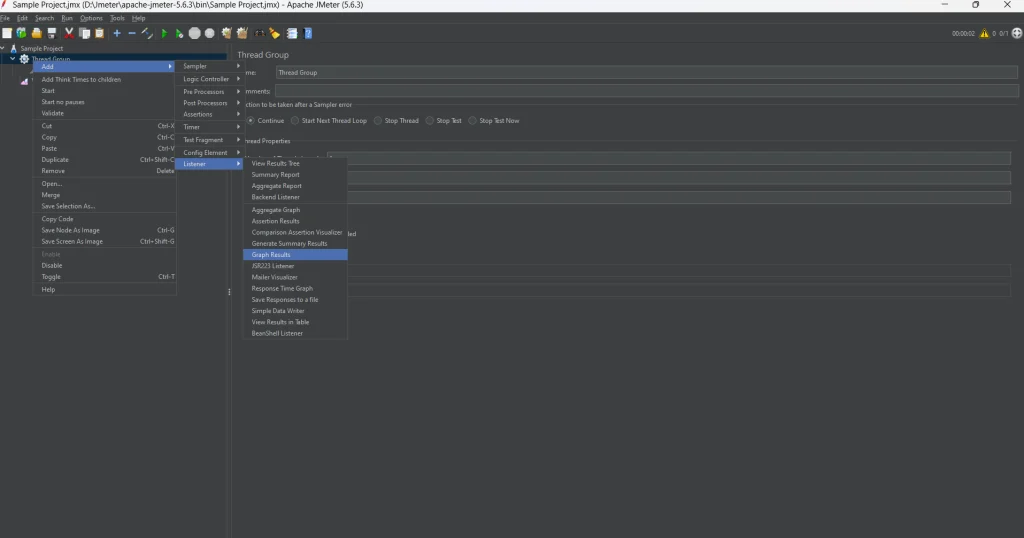Click the Clear All toolbar icon
This screenshot has height=538, width=1024.
242,33
